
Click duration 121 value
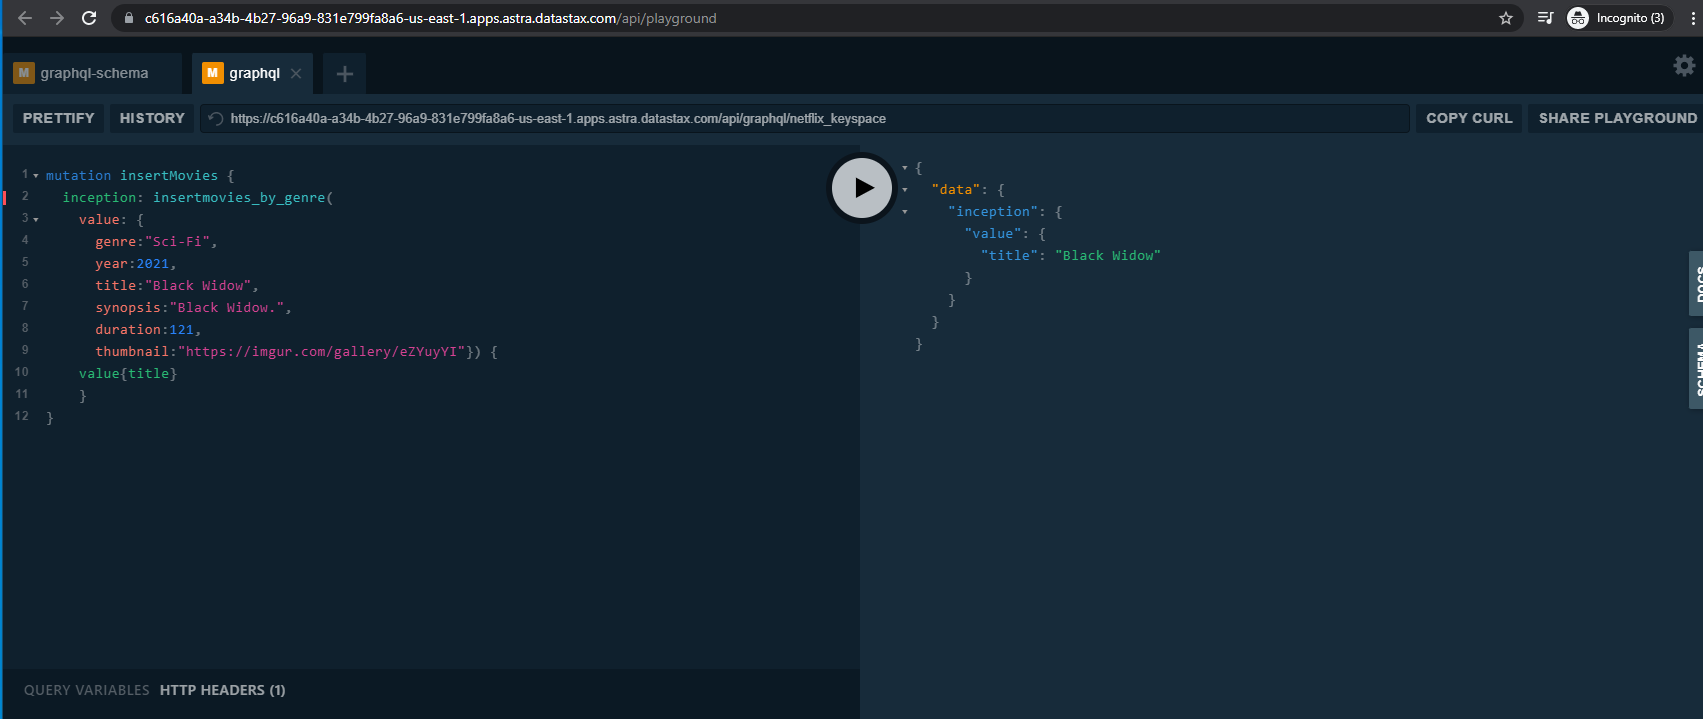point(181,329)
